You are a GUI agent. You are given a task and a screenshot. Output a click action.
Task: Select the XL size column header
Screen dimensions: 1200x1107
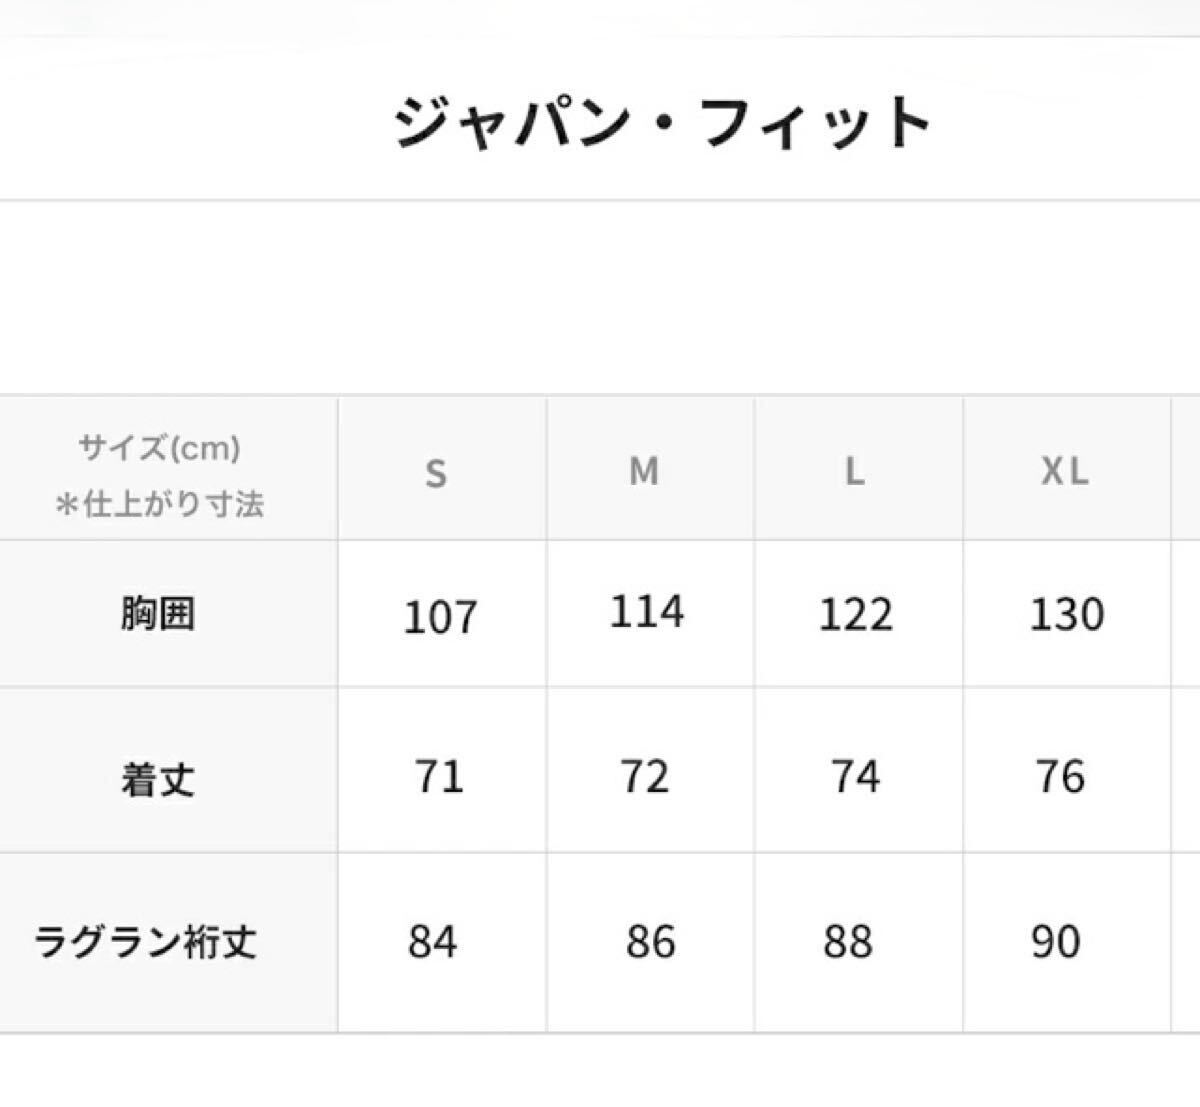1064,472
